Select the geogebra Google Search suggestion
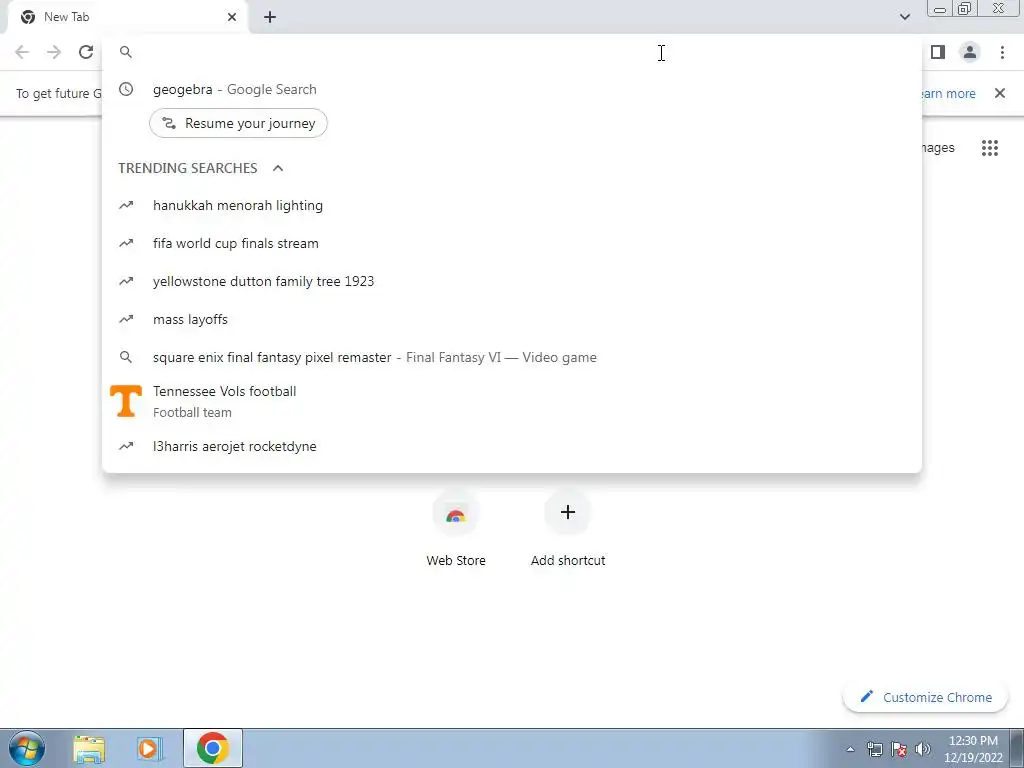The width and height of the screenshot is (1024, 768). [x=512, y=89]
